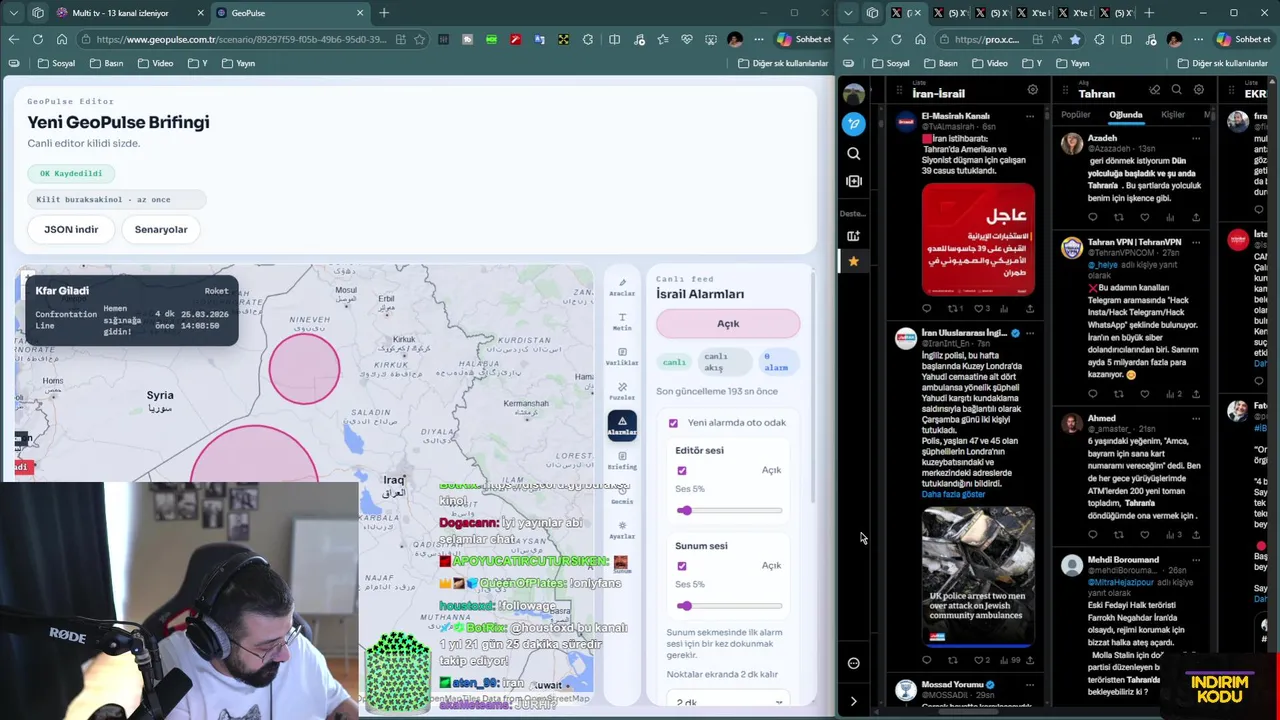This screenshot has width=1280, height=720.
Task: Open the Fuzeler missiles panel
Action: [x=622, y=391]
